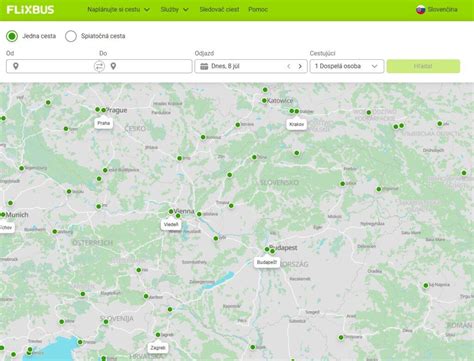Viewport: 474px width, 361px height.
Task: Click the Budapešť map label
Action: coord(267,262)
